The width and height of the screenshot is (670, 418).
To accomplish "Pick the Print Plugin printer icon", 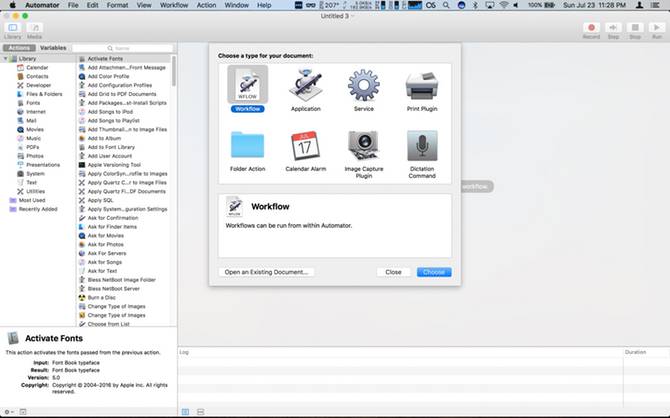I will (422, 85).
